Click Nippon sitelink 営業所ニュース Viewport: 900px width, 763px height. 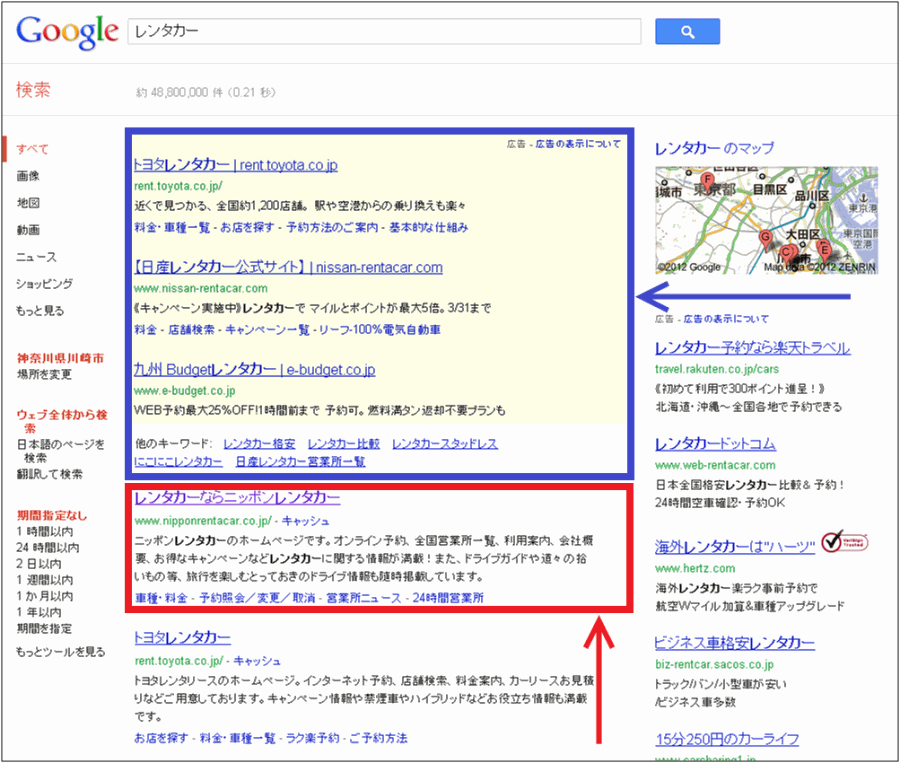[x=363, y=598]
